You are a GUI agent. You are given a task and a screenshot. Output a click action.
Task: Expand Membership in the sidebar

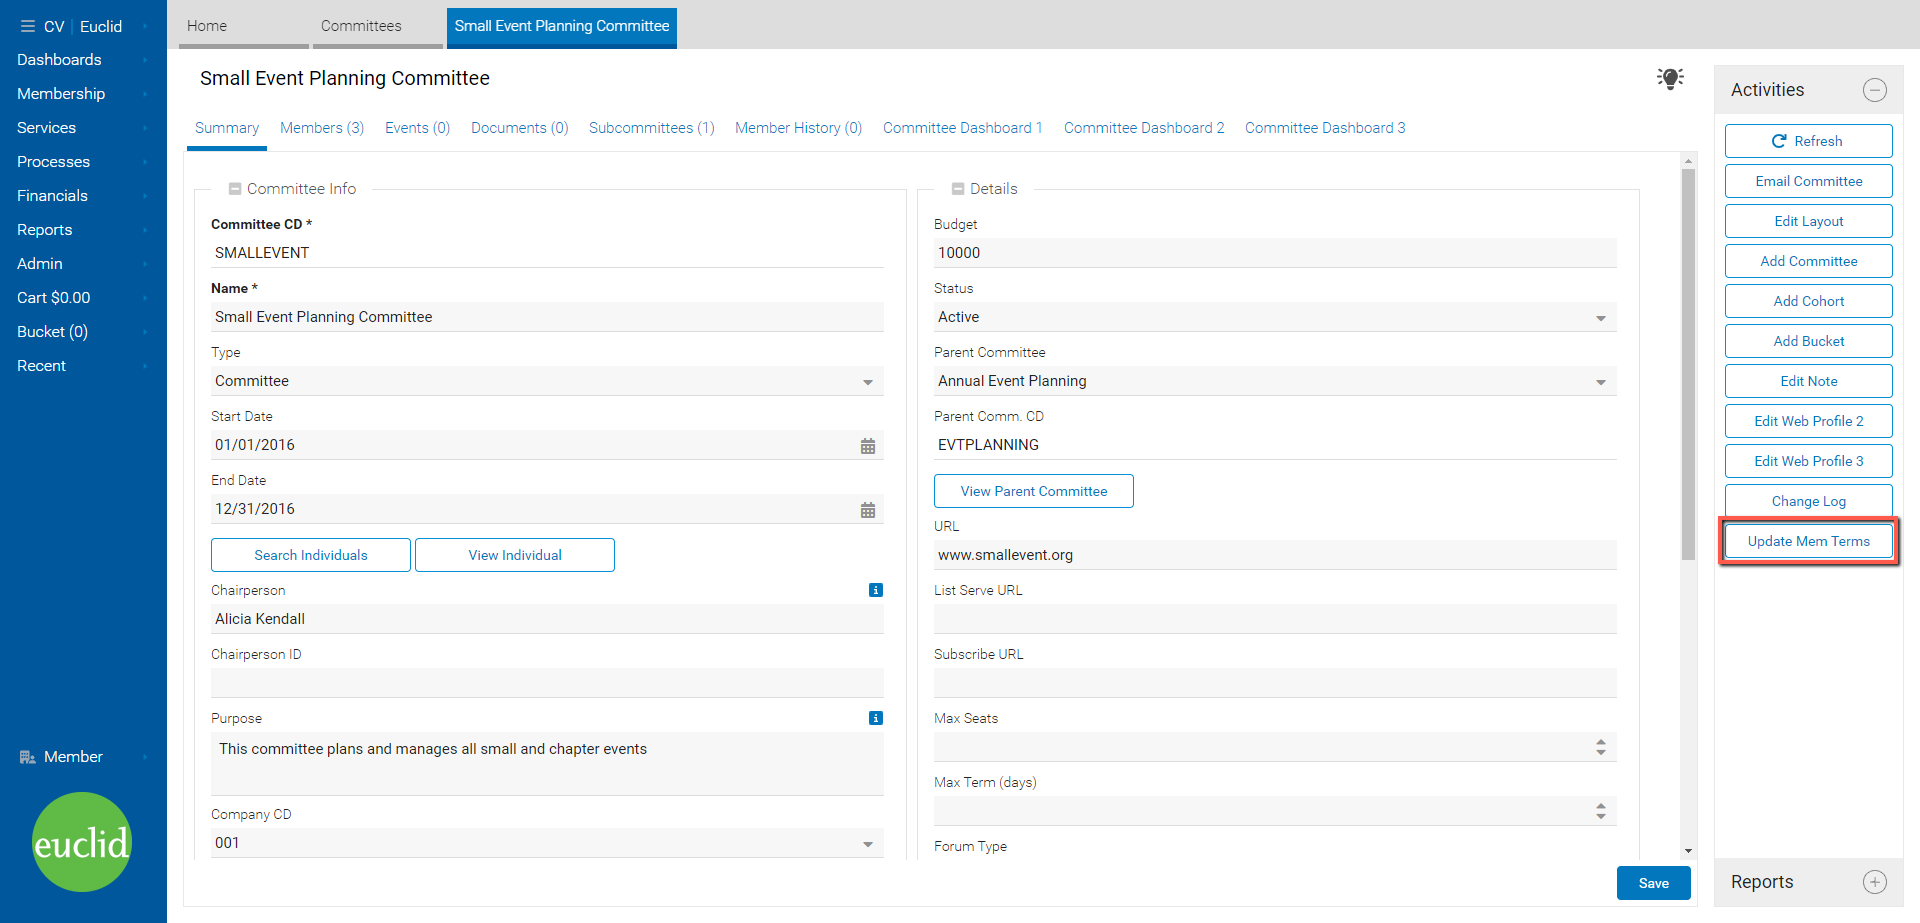[83, 94]
